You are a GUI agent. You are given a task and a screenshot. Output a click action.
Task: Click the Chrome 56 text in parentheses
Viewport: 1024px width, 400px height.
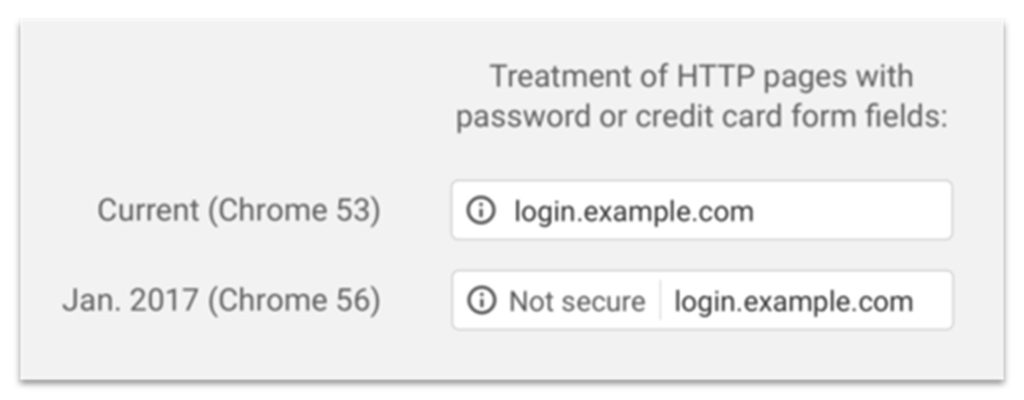coord(294,301)
